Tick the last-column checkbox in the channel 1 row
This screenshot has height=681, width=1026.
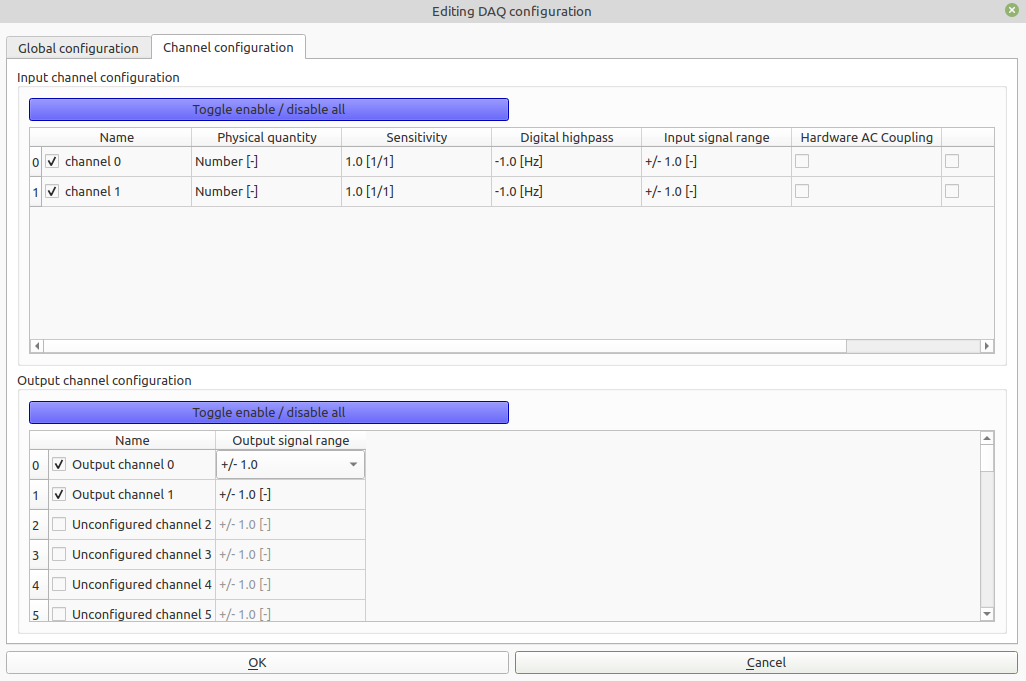tap(952, 191)
